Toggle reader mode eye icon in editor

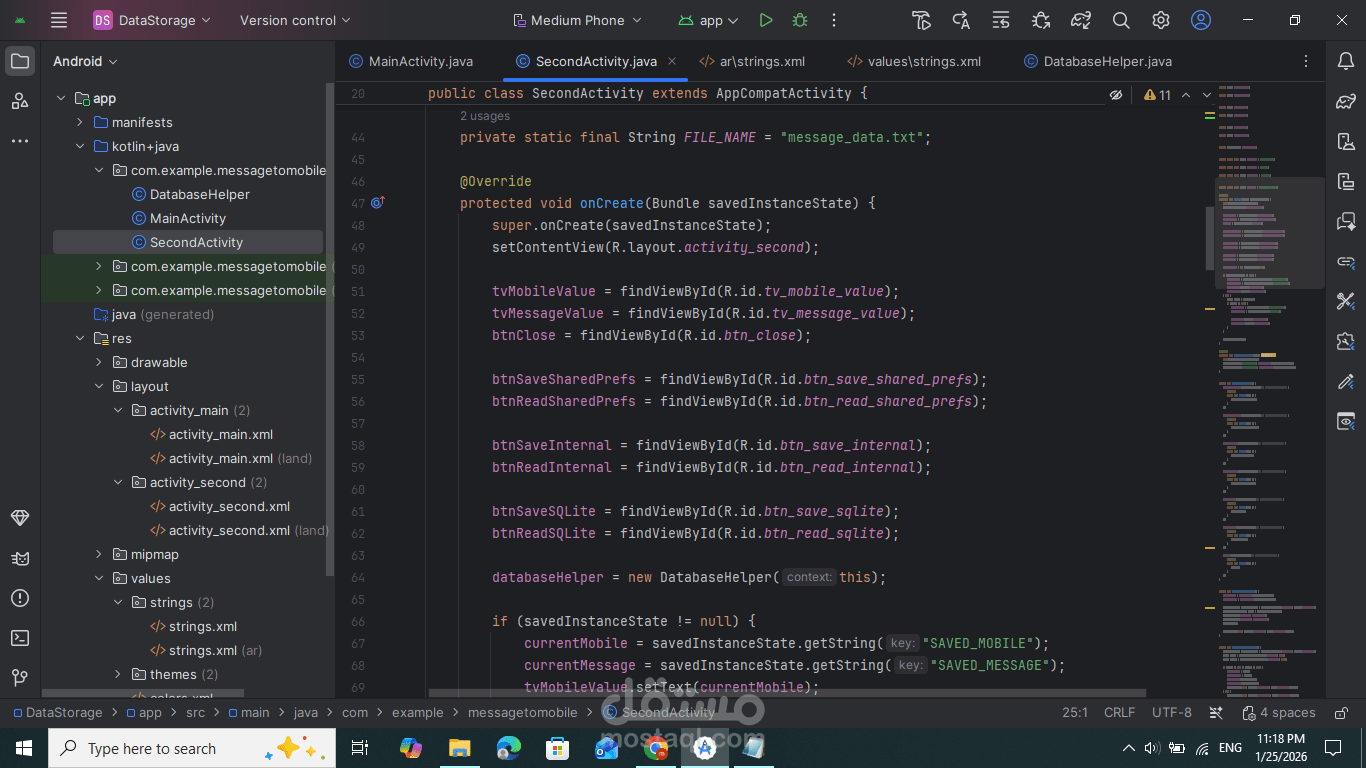(1116, 95)
